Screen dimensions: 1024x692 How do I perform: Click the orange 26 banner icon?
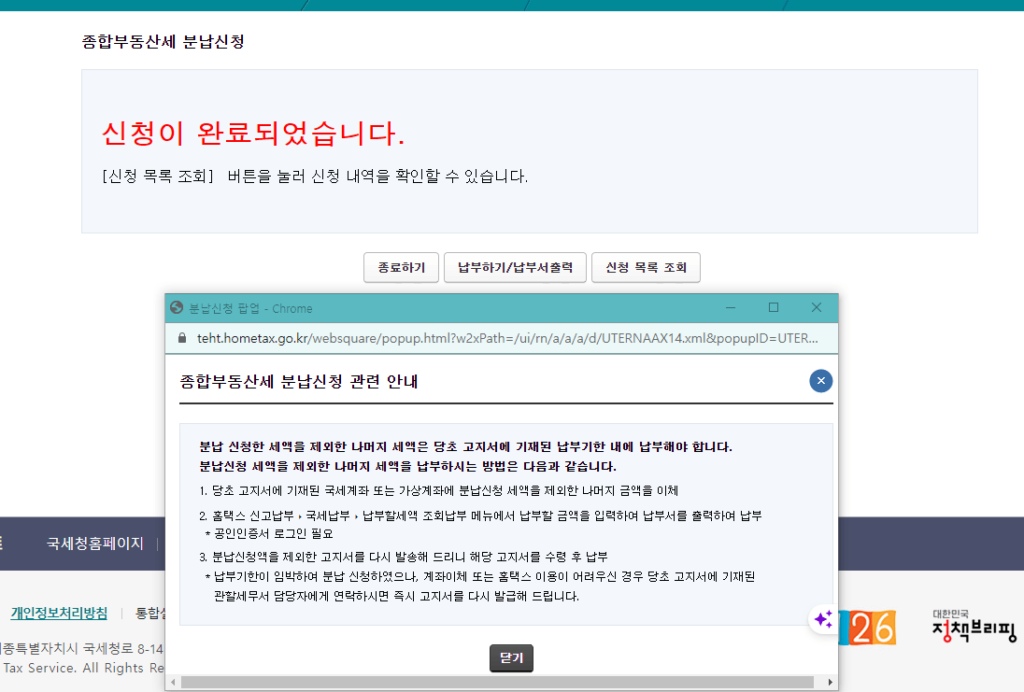click(x=873, y=627)
